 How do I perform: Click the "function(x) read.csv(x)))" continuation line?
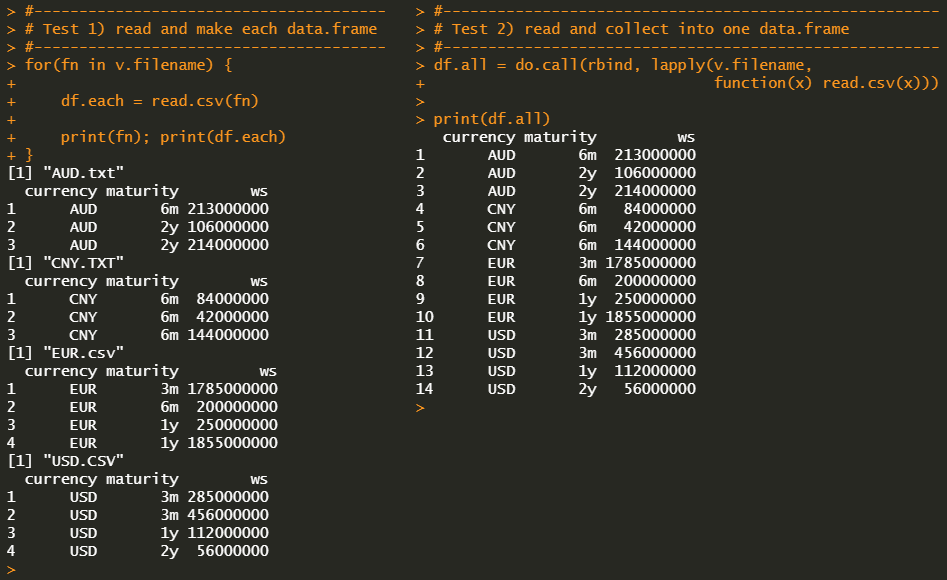pos(826,83)
